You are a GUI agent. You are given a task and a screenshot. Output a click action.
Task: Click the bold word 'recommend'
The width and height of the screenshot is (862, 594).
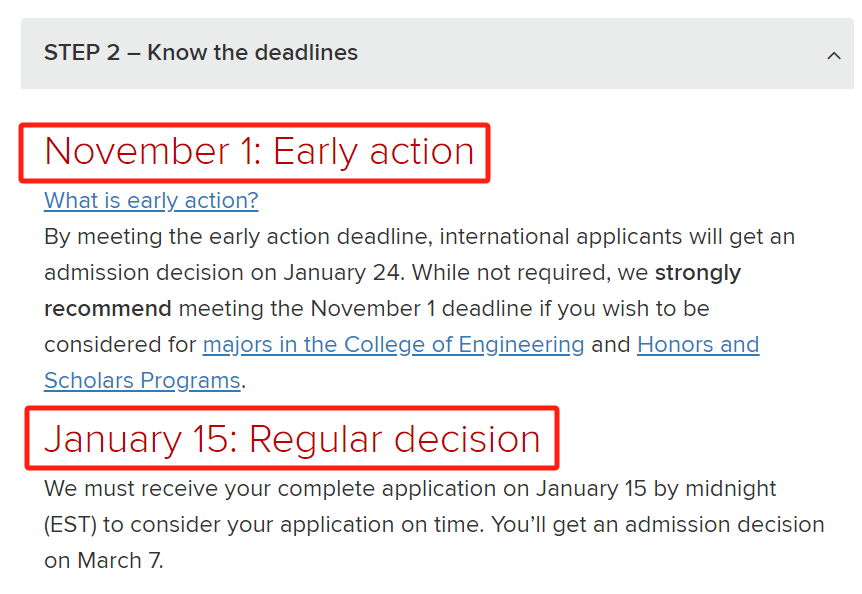point(108,309)
